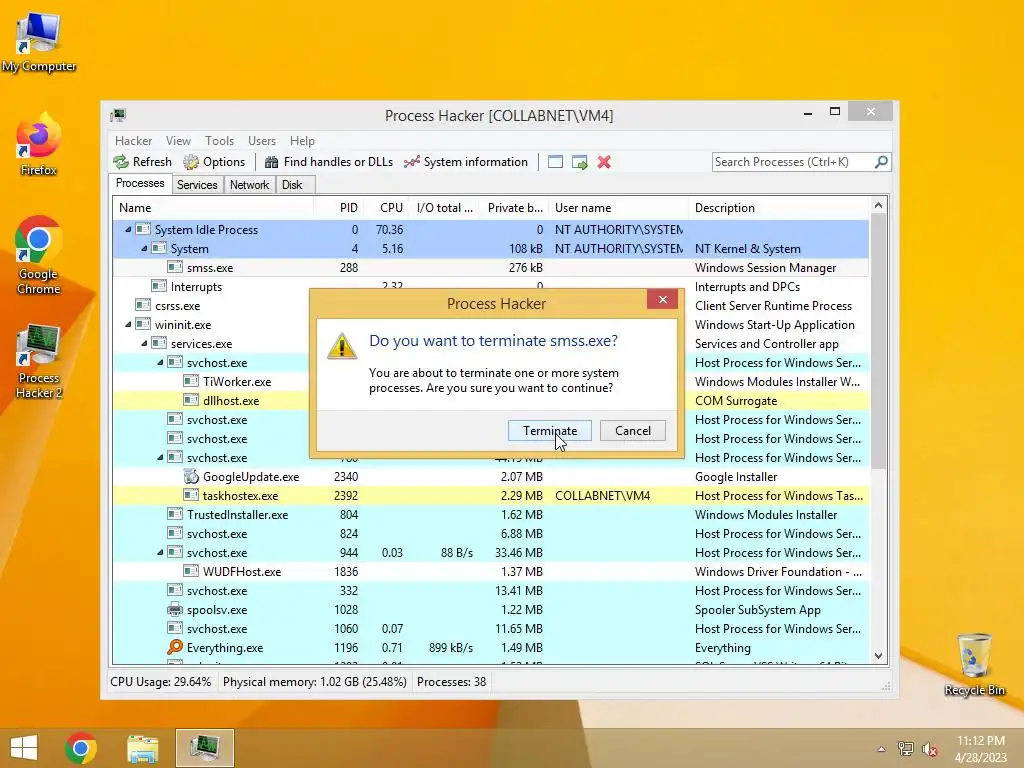
Task: Select the smss.exe process row
Action: click(x=491, y=268)
